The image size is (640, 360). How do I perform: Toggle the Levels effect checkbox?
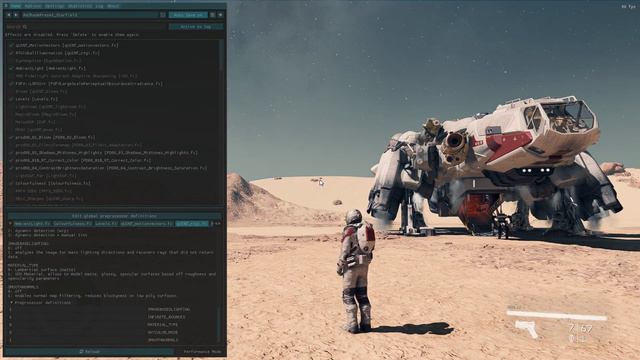11,99
